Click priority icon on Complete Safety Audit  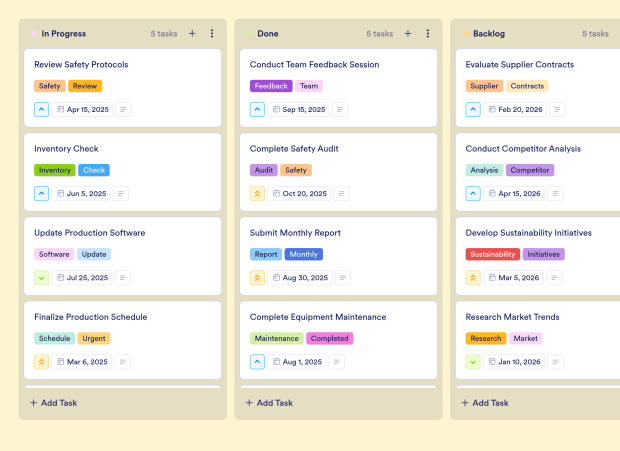pos(257,194)
